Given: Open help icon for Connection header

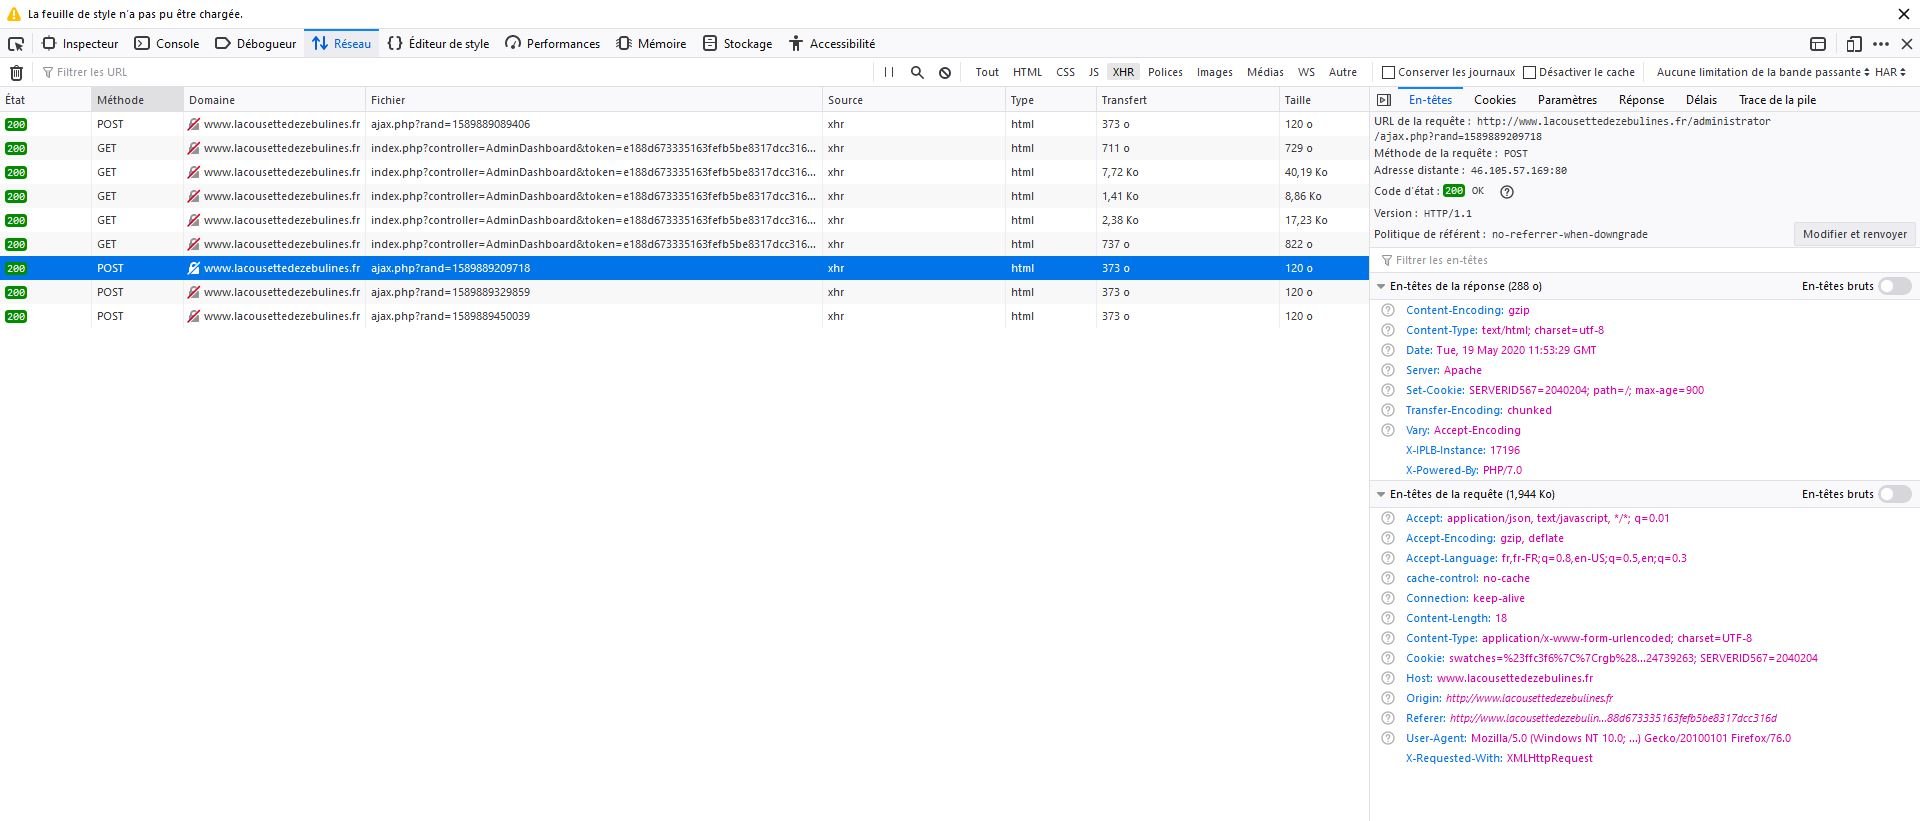Looking at the screenshot, I should (1388, 598).
